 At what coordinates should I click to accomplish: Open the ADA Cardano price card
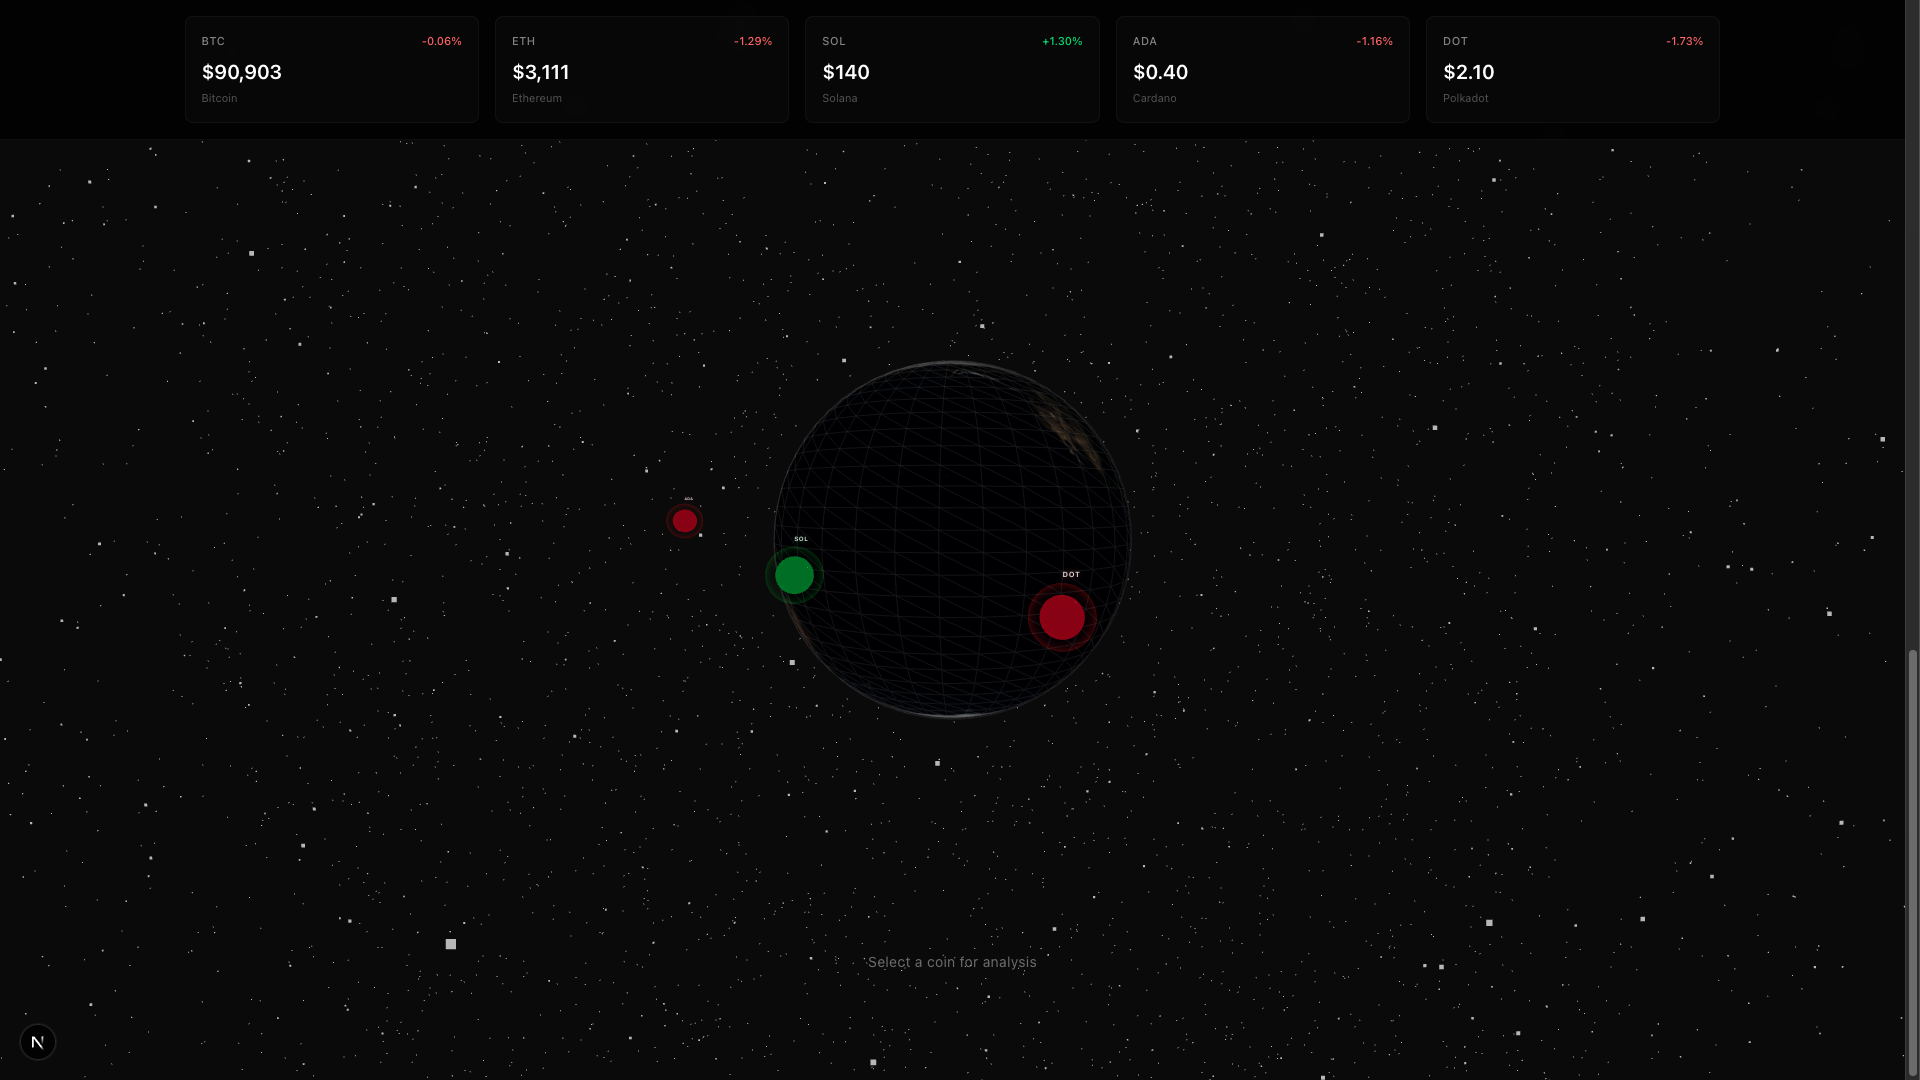pos(1262,69)
